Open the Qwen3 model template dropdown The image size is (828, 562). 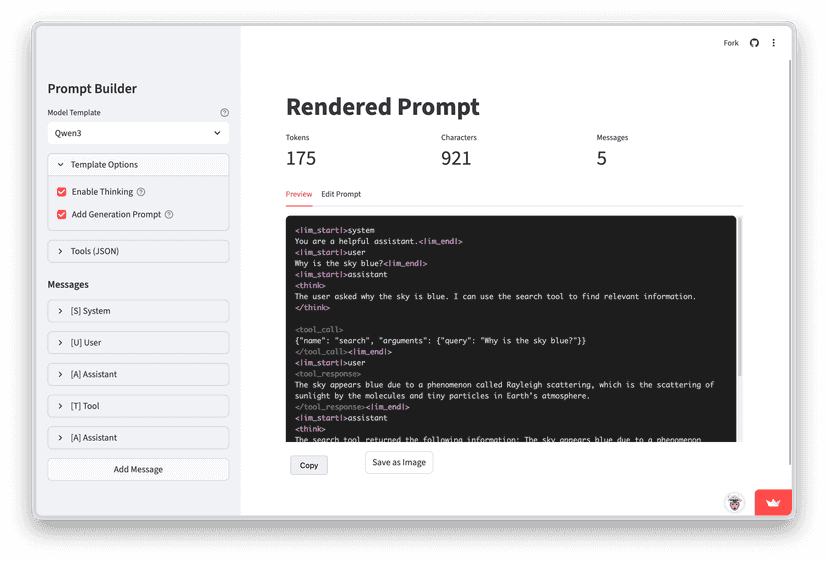[x=138, y=133]
